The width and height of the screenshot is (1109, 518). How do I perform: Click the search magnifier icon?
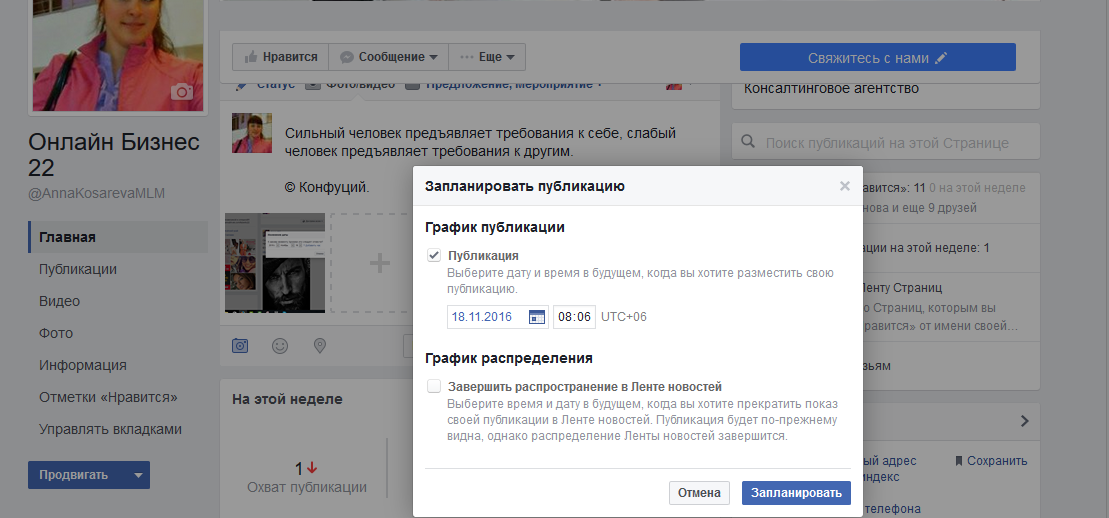[x=748, y=143]
